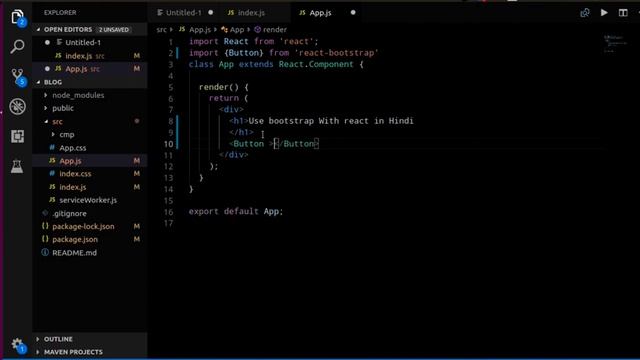The image size is (640, 360).
Task: Open the Manage gear icon
Action: point(18,345)
